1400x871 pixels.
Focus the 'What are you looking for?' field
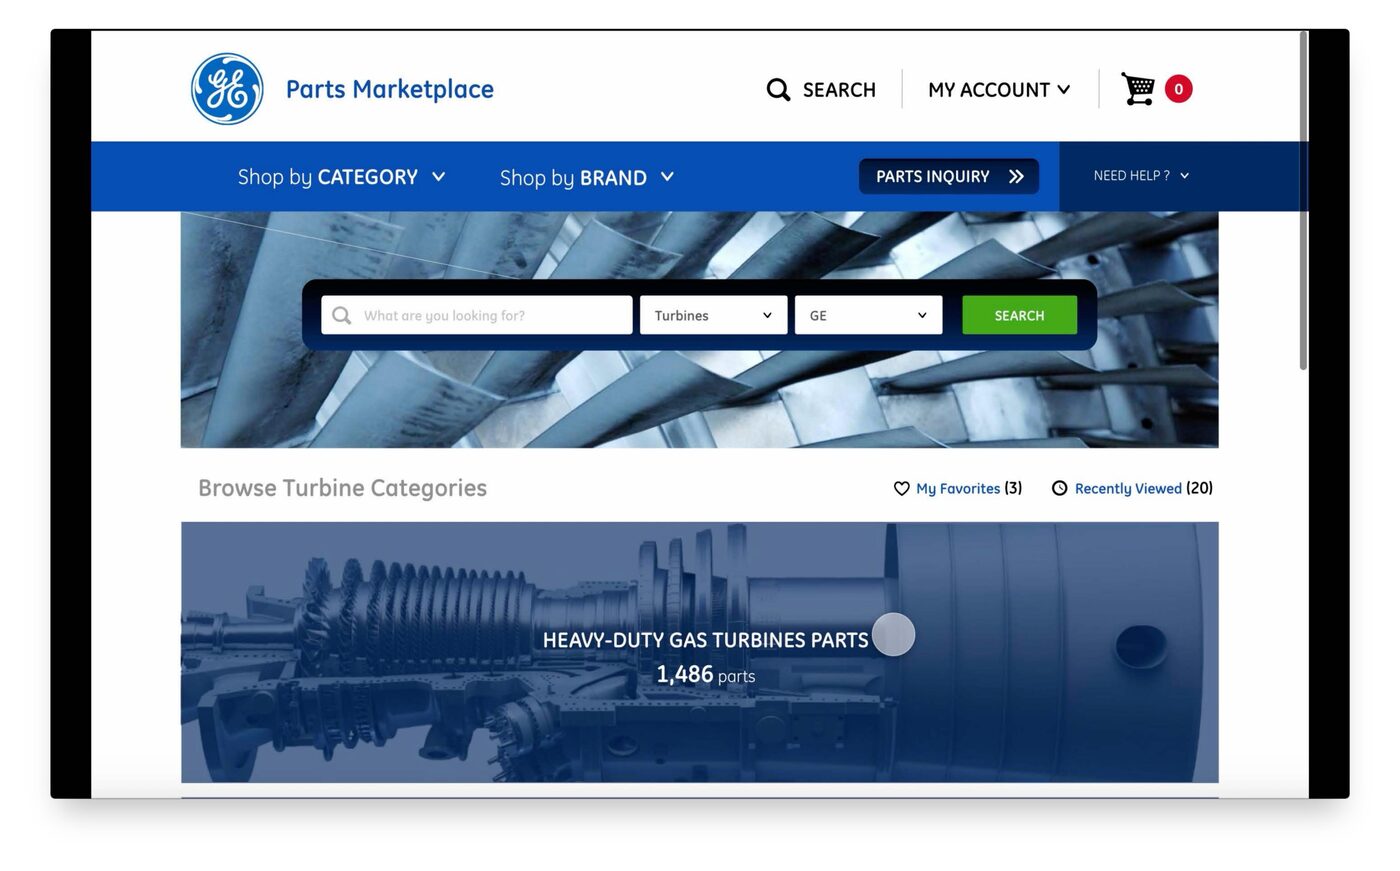pyautogui.click(x=477, y=315)
